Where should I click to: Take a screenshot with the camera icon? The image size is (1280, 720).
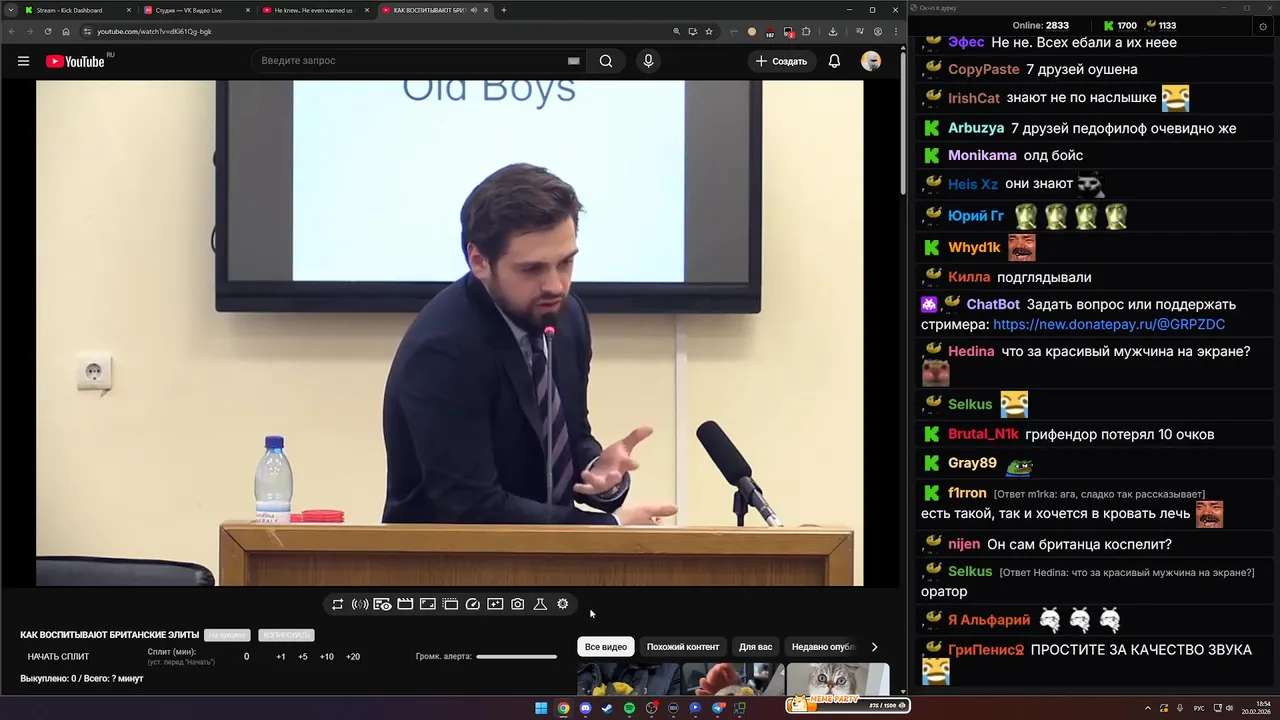518,604
